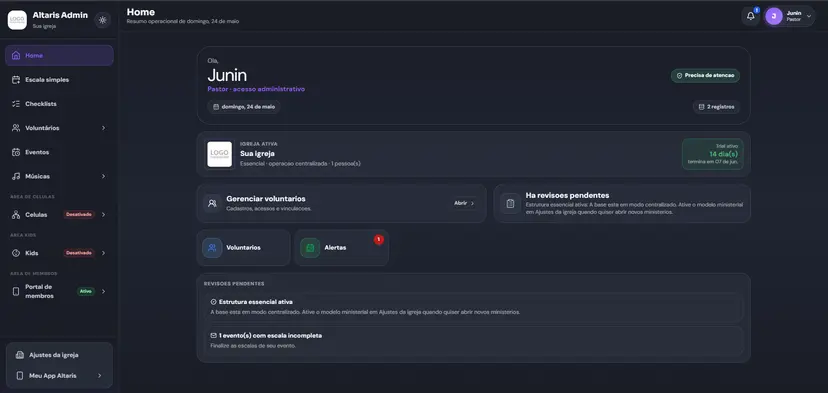The height and width of the screenshot is (393, 828).
Task: Open the 1 evento(s) com escala incompleta item
Action: (474, 341)
